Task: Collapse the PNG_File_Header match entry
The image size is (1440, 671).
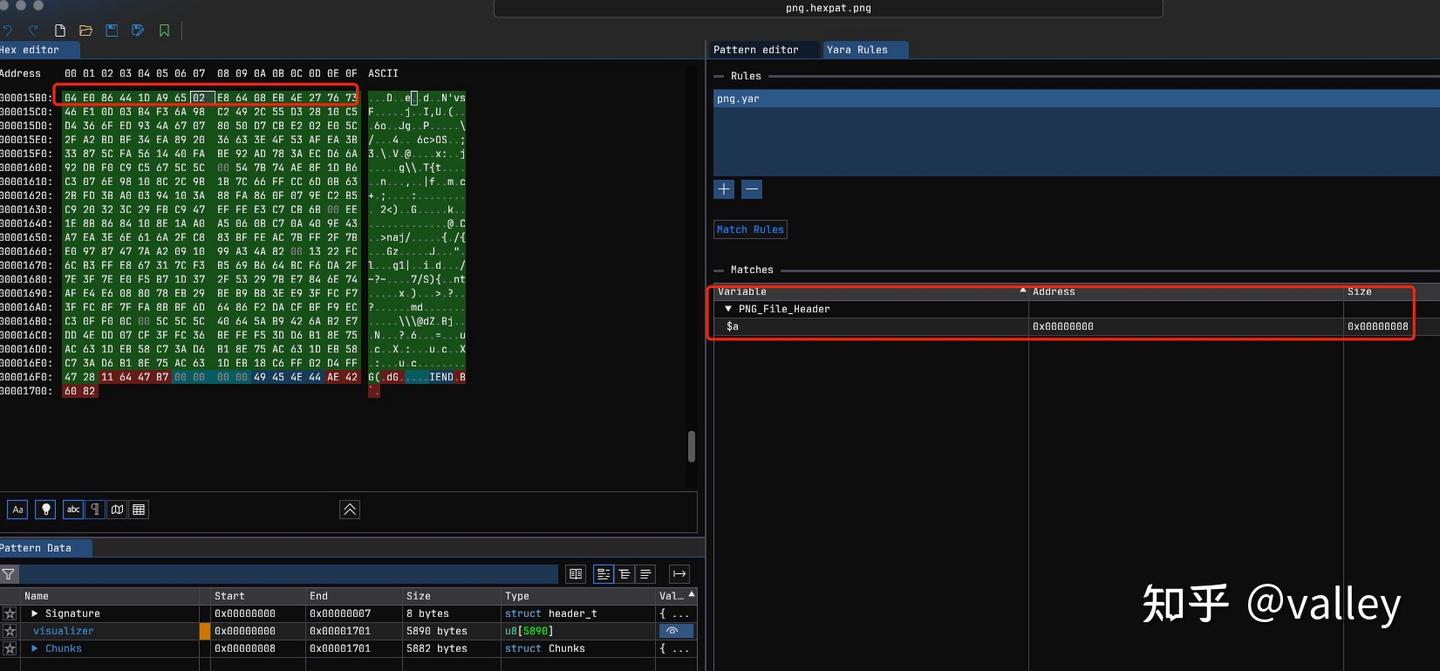Action: [727, 308]
